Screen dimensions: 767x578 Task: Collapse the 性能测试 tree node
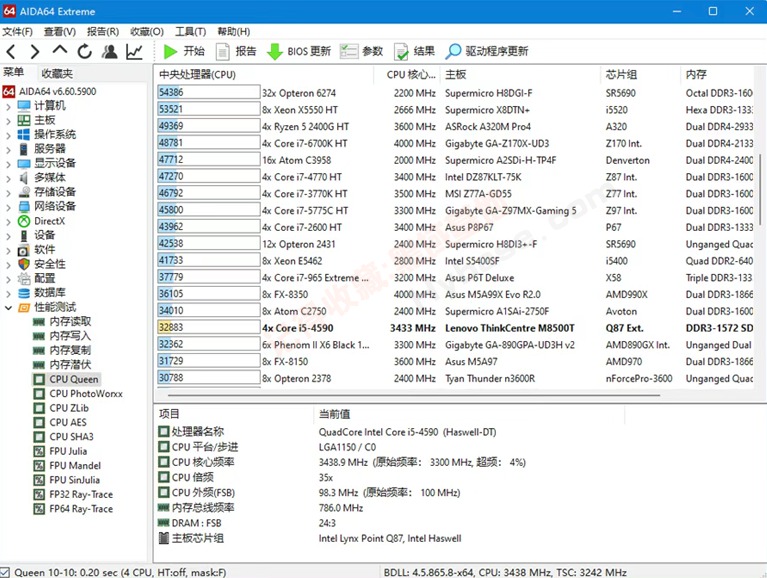9,307
